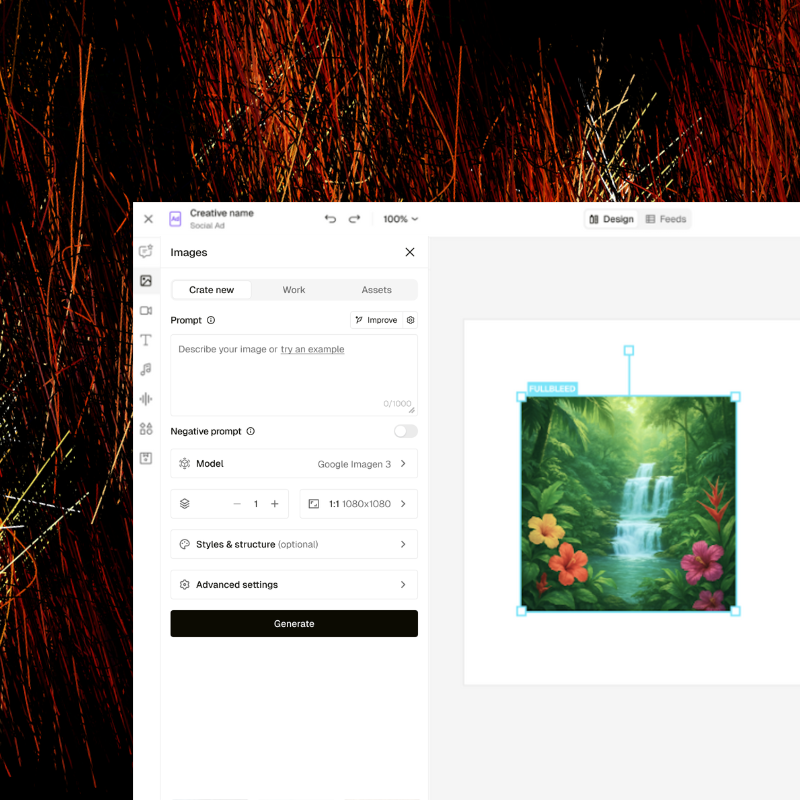
Task: Click inside the prompt description field
Action: click(x=293, y=375)
